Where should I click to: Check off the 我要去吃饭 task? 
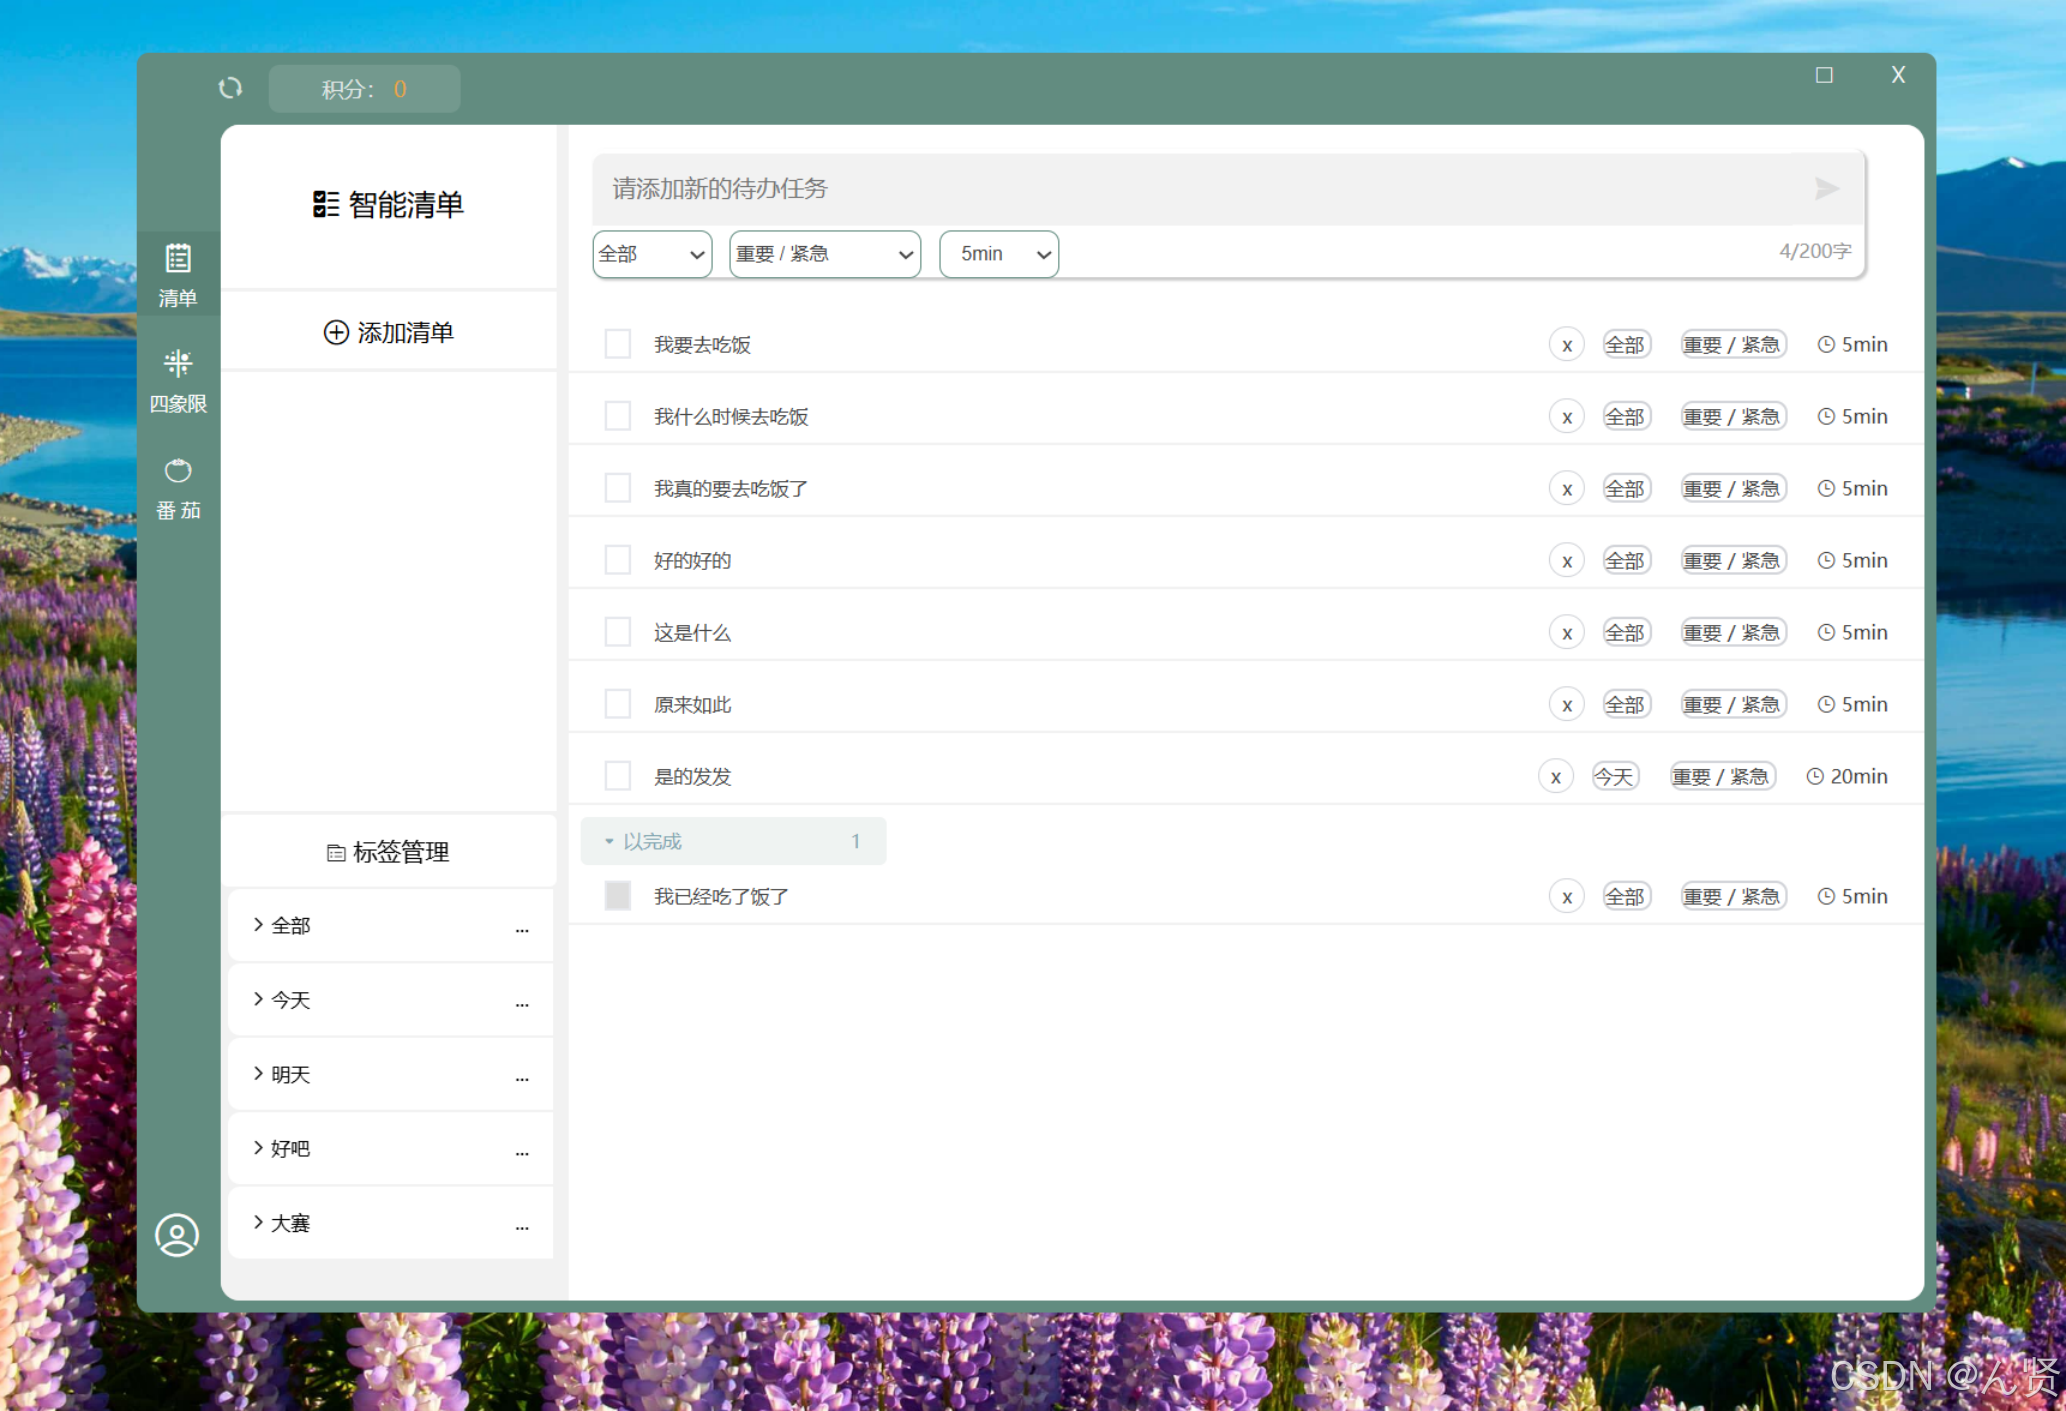click(x=618, y=344)
